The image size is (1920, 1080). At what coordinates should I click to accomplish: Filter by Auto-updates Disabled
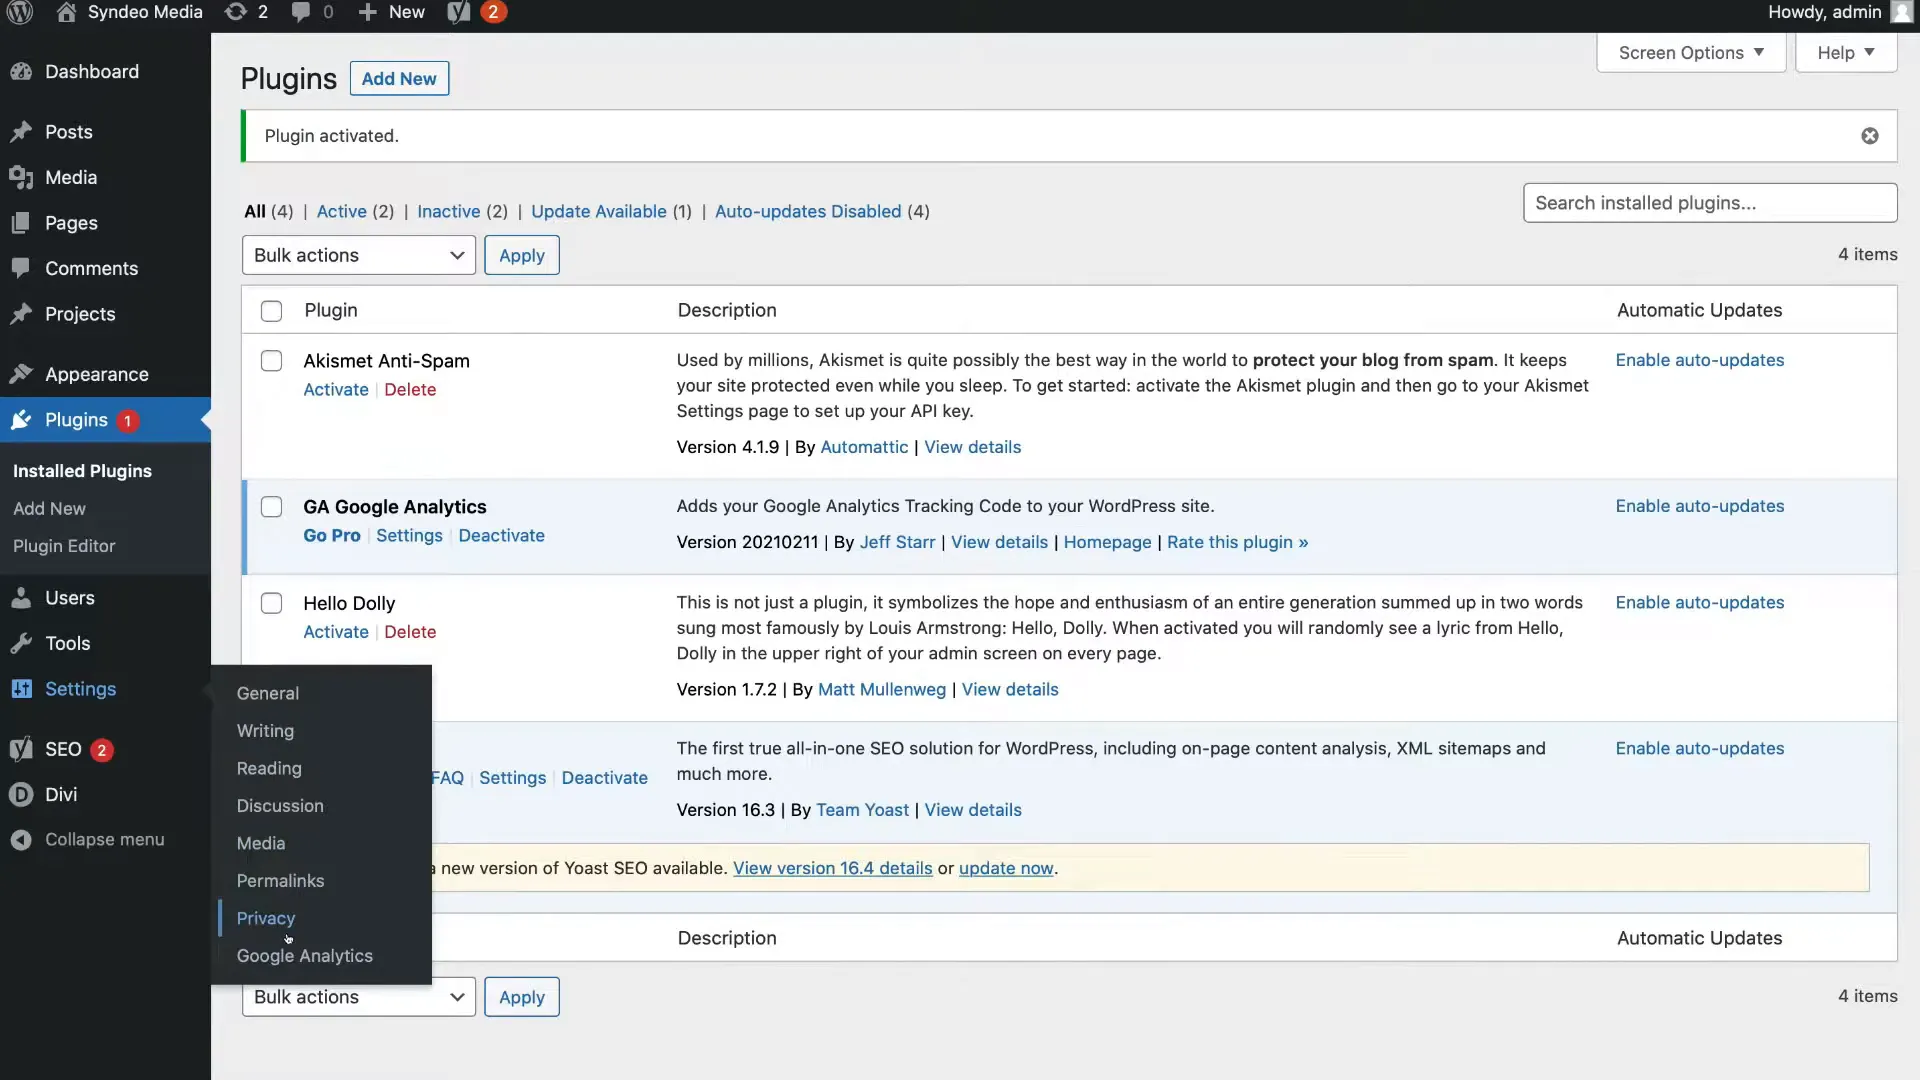(808, 211)
